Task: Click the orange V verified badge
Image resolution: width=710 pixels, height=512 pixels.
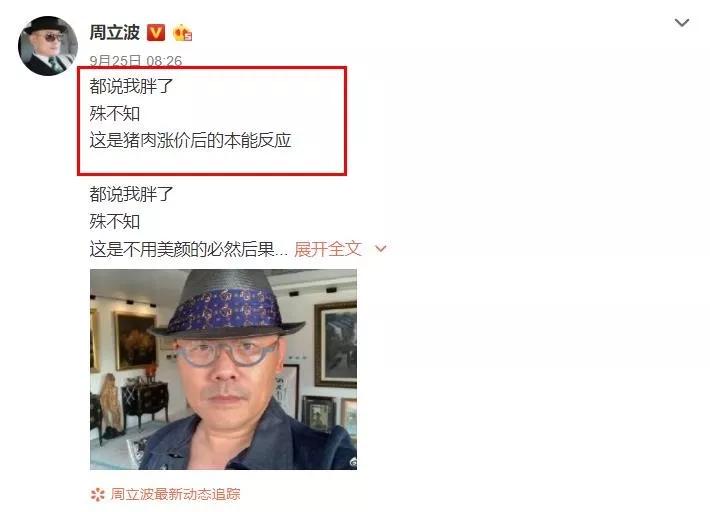Action: [x=156, y=33]
